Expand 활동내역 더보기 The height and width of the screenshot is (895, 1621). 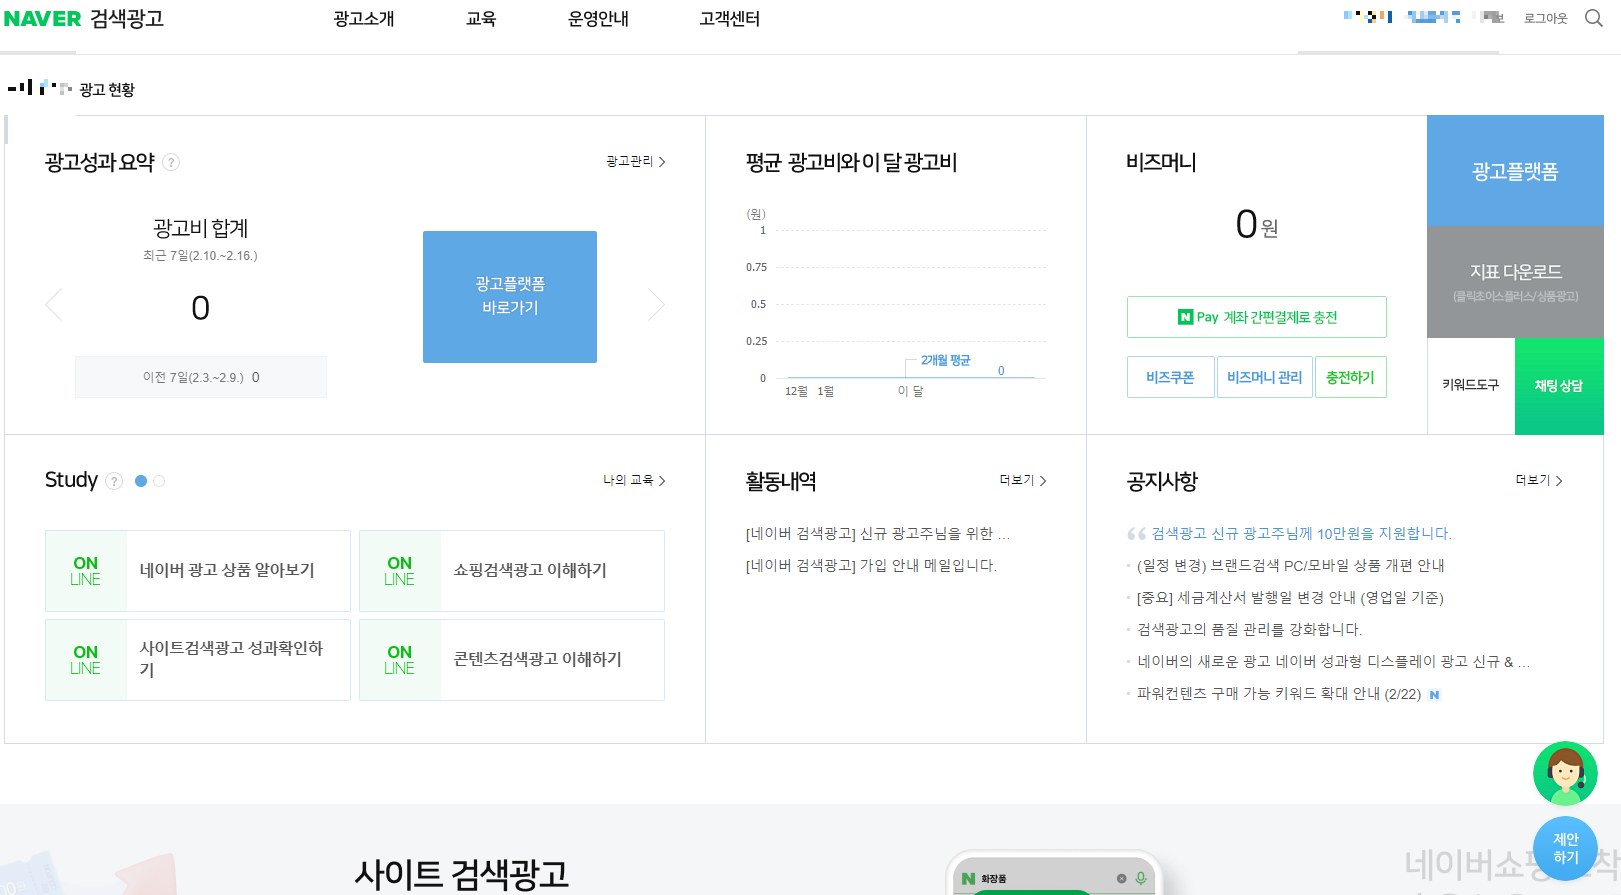(1023, 480)
